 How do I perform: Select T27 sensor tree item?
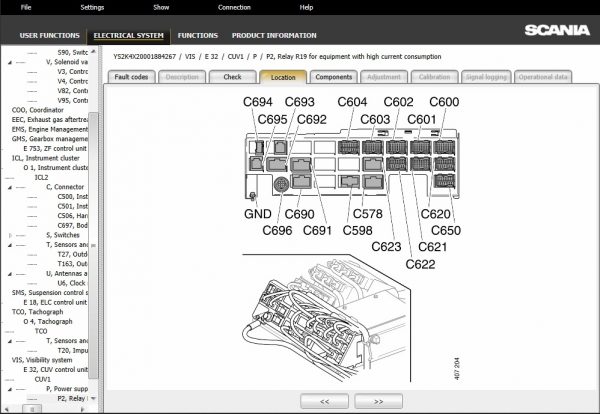72,254
